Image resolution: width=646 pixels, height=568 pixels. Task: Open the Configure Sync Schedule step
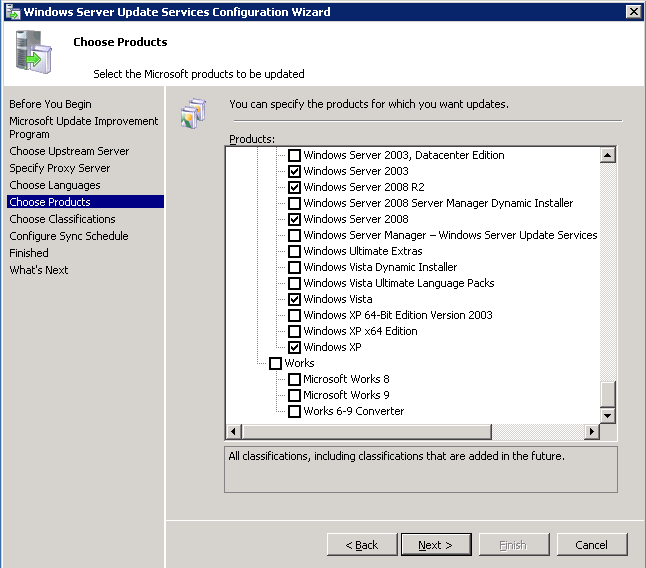pyautogui.click(x=69, y=236)
